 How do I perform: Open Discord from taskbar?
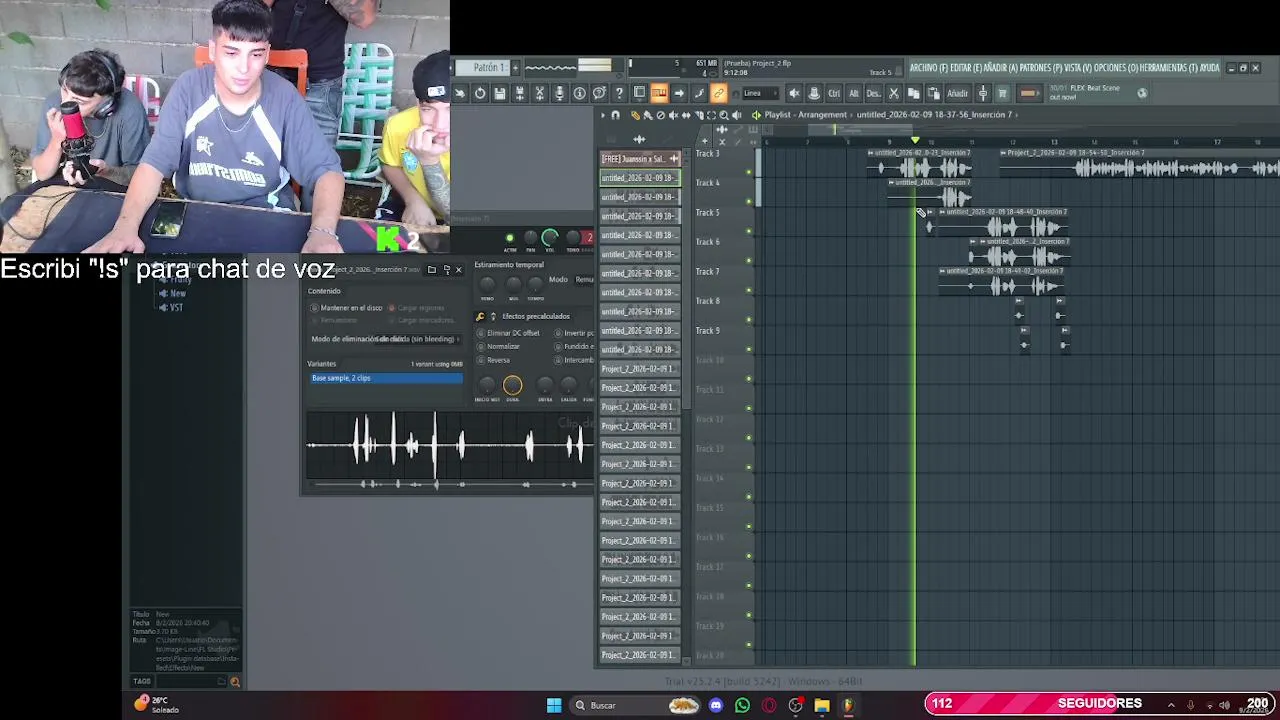click(x=715, y=705)
